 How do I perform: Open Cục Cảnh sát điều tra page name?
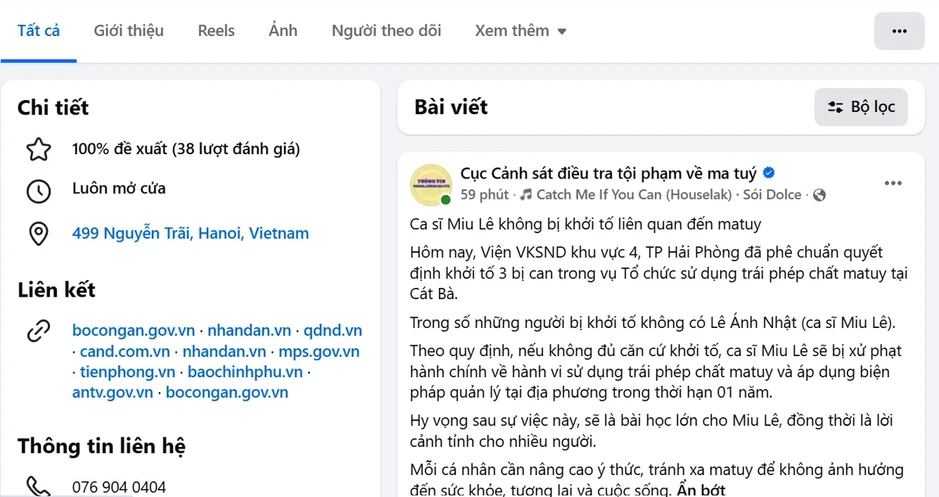608,173
